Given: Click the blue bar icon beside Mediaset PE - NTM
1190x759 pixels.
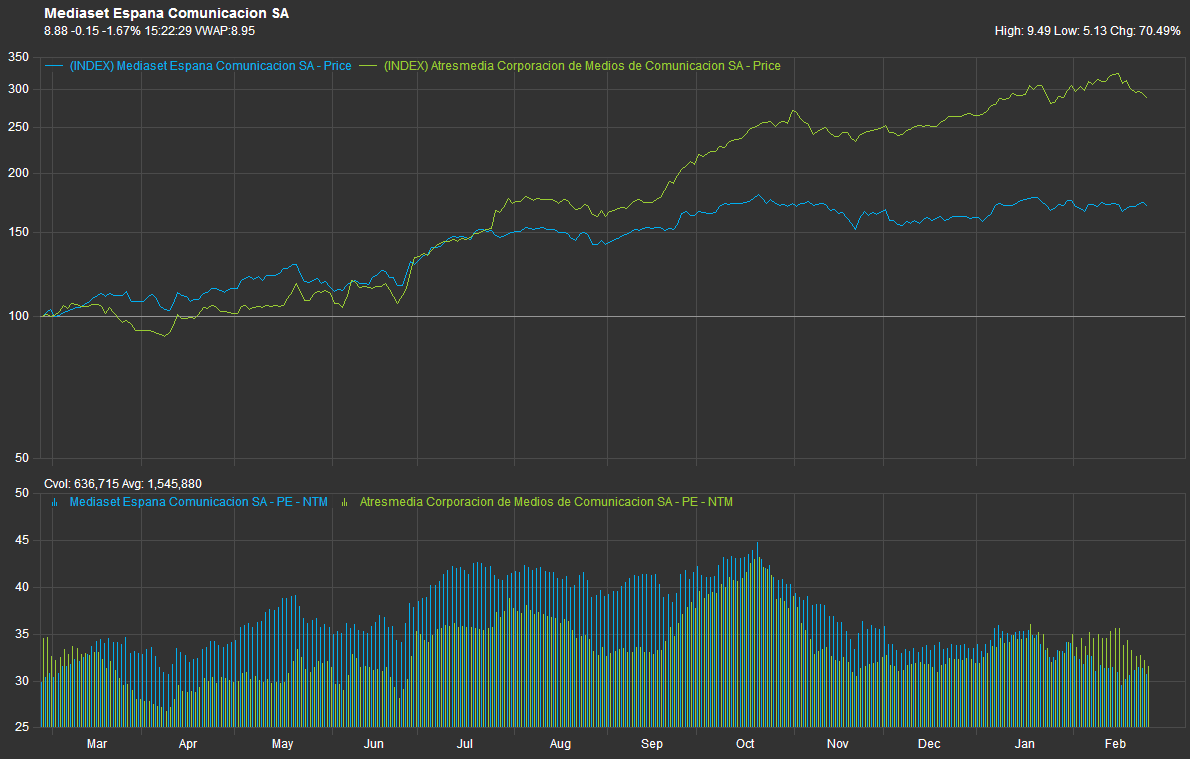Looking at the screenshot, I should pyautogui.click(x=54, y=502).
